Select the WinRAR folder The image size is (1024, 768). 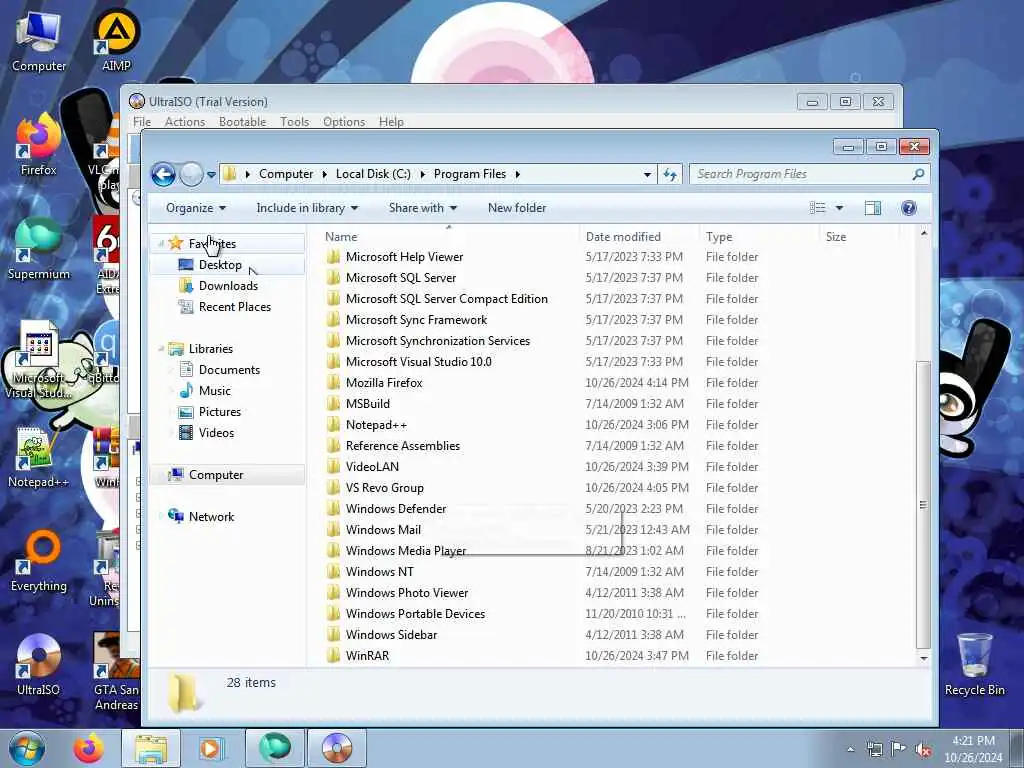tap(367, 656)
